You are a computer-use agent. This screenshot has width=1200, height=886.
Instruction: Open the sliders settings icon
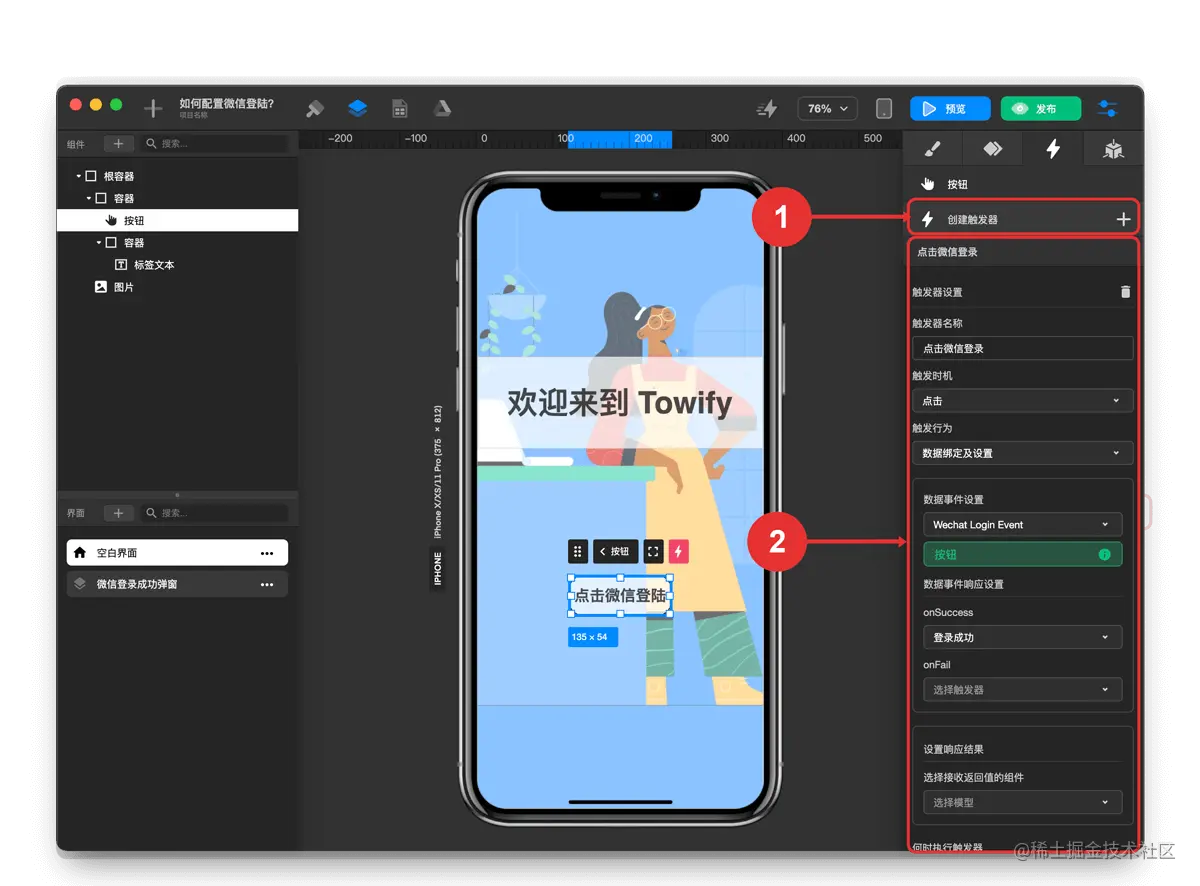point(1108,108)
